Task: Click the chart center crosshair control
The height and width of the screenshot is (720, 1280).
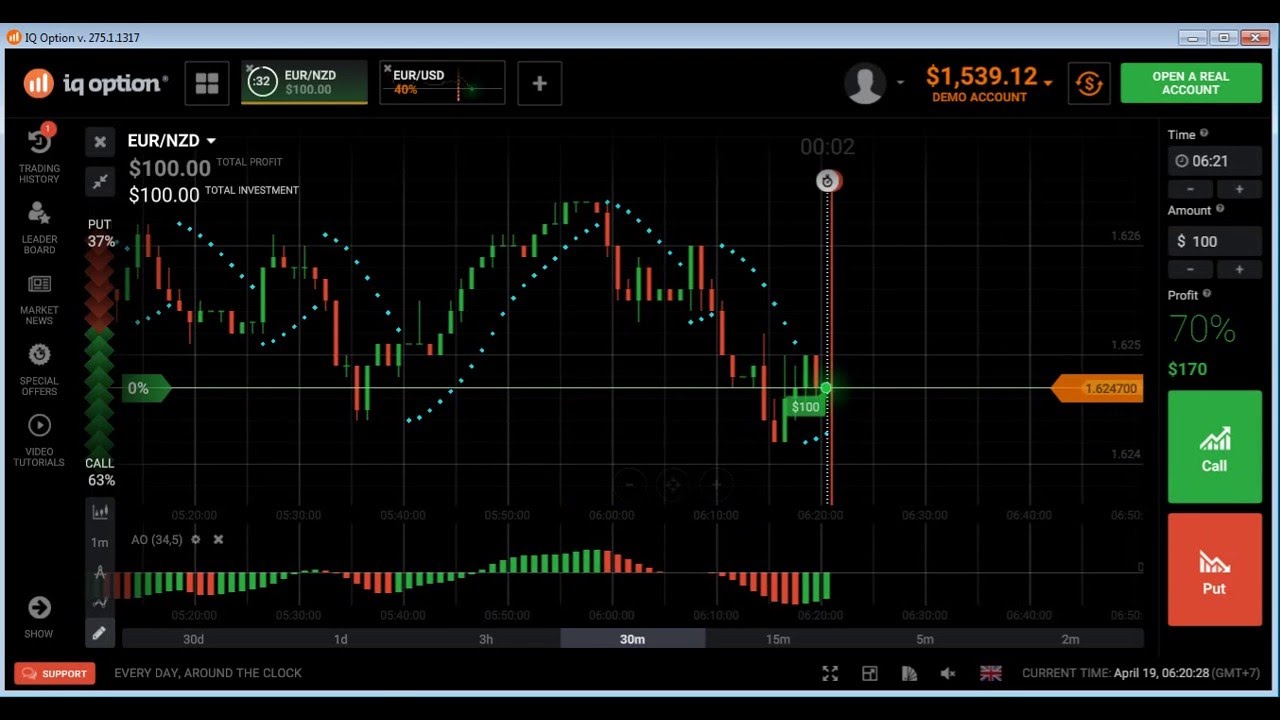Action: 672,485
